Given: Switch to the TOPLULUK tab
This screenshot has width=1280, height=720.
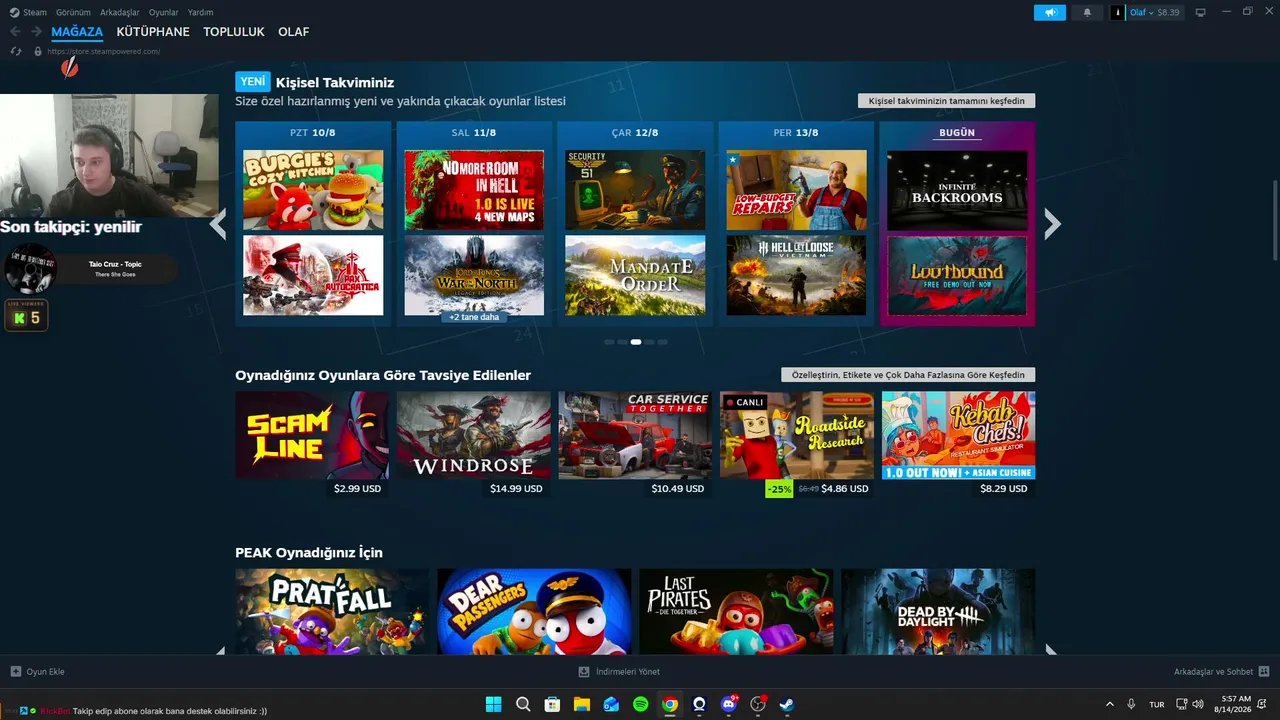Looking at the screenshot, I should coord(234,32).
